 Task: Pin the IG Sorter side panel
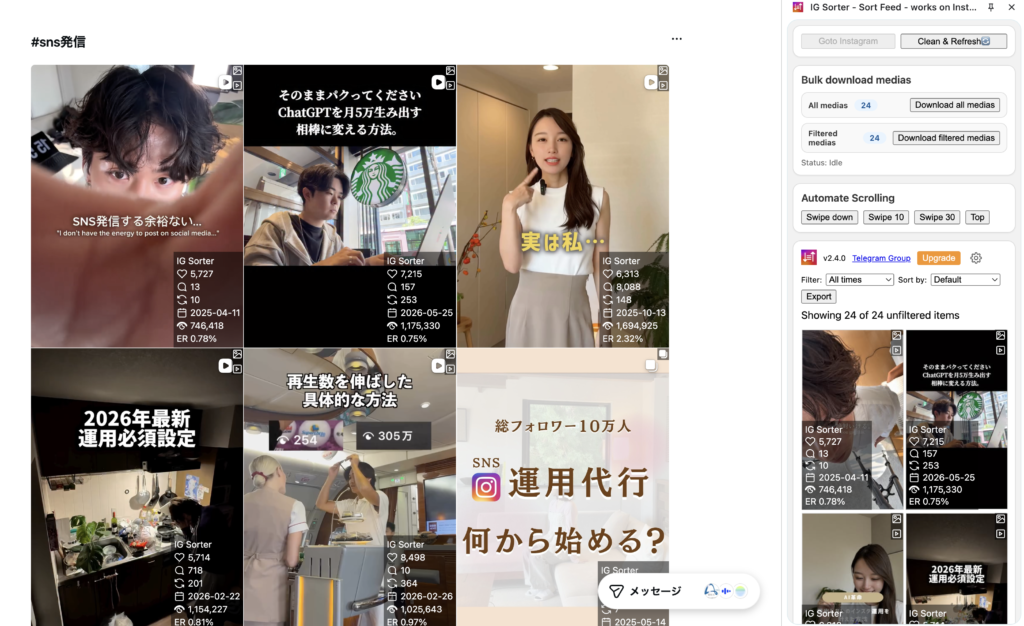[991, 7]
